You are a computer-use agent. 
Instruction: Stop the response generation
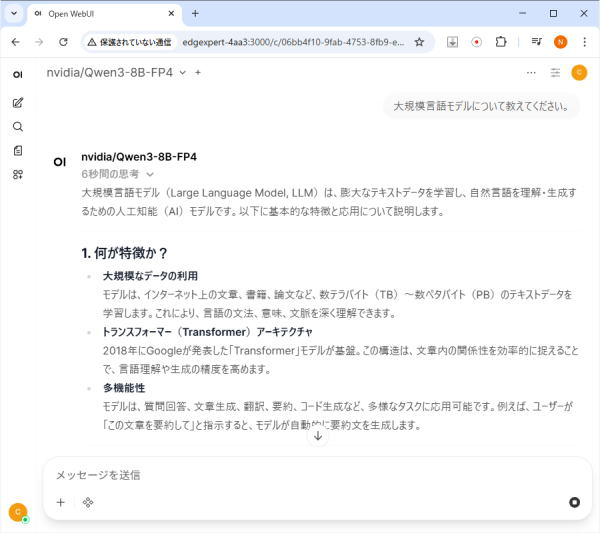pyautogui.click(x=574, y=502)
